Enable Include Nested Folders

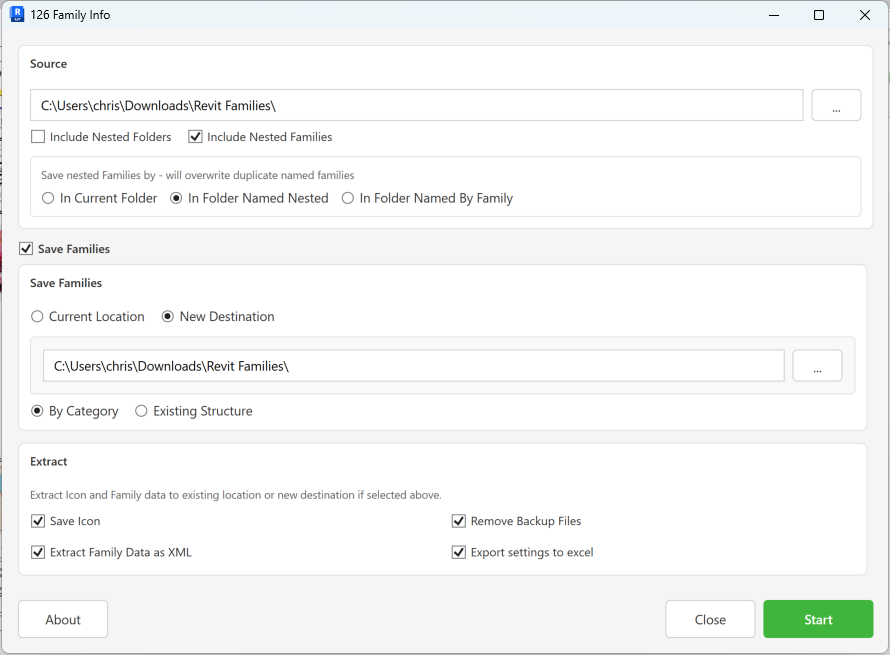pos(37,136)
